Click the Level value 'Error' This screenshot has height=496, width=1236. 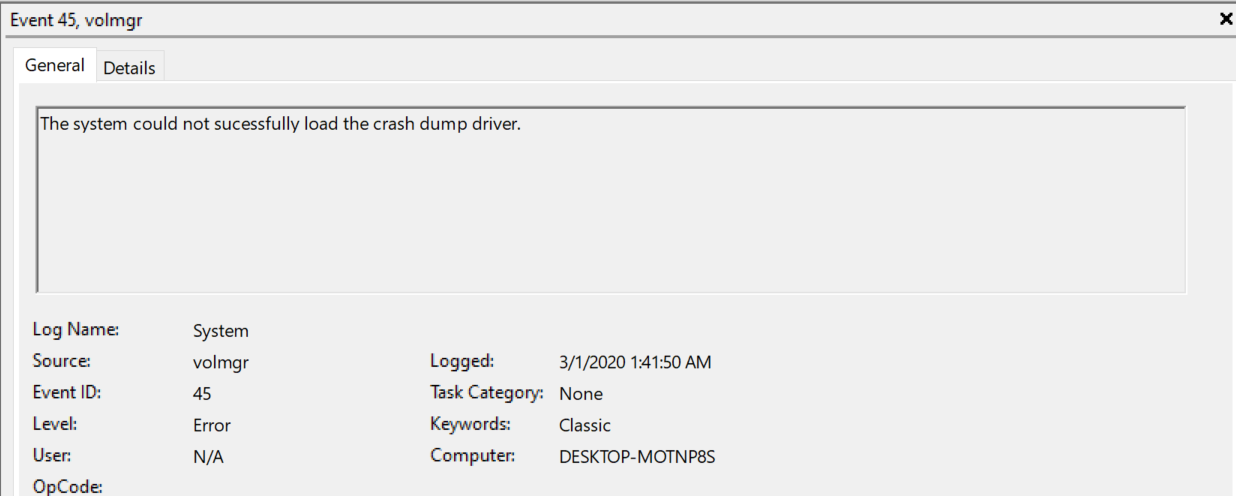tap(212, 425)
